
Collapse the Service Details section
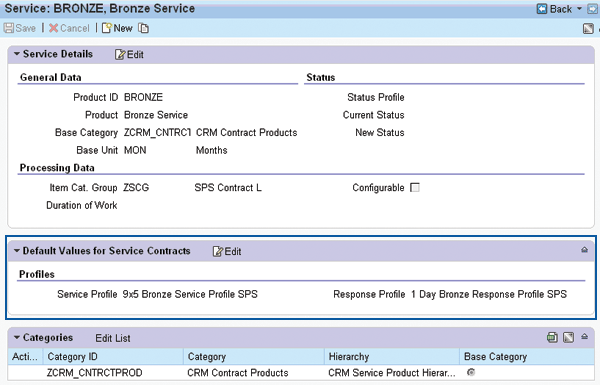click(x=17, y=54)
